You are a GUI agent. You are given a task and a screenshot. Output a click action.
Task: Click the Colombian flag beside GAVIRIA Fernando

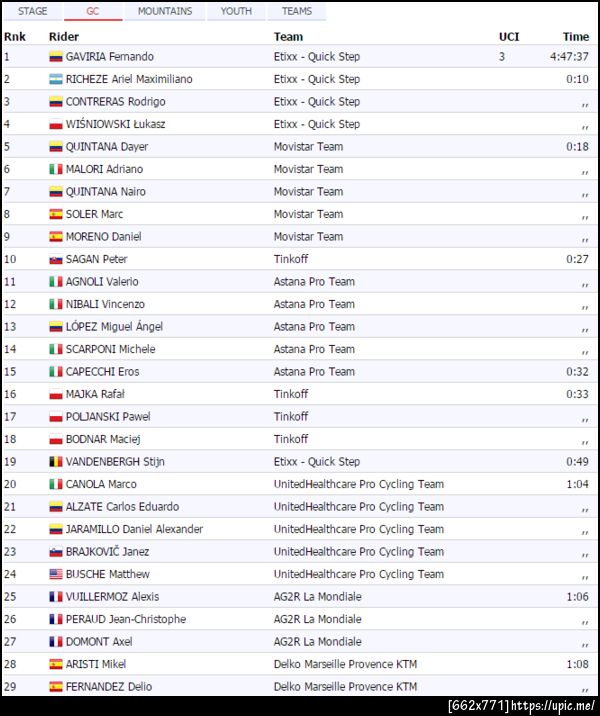[56, 57]
